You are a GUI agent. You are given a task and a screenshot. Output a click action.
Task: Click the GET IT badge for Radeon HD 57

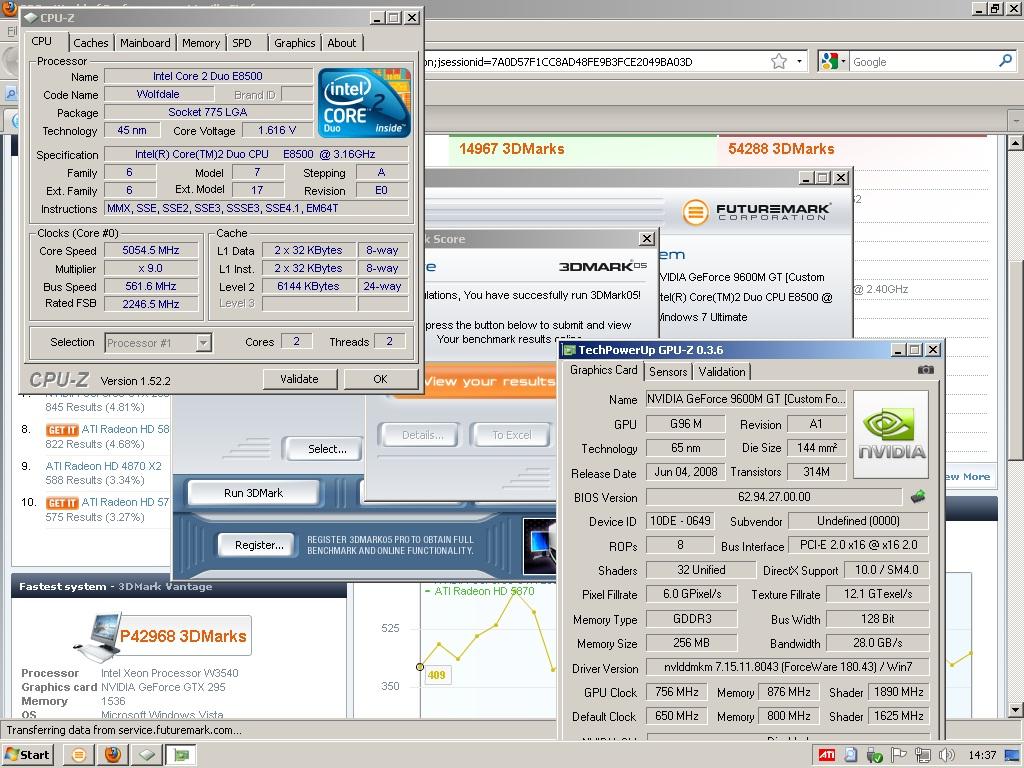(x=62, y=503)
